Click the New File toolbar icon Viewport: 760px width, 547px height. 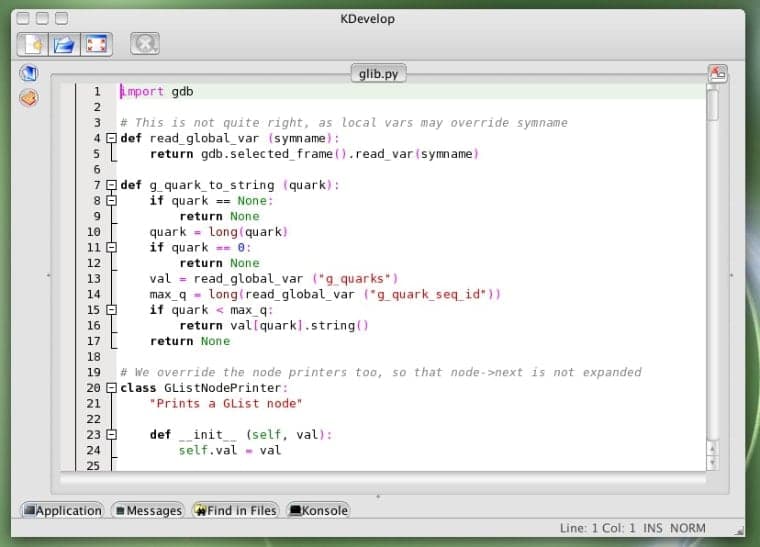(x=32, y=44)
